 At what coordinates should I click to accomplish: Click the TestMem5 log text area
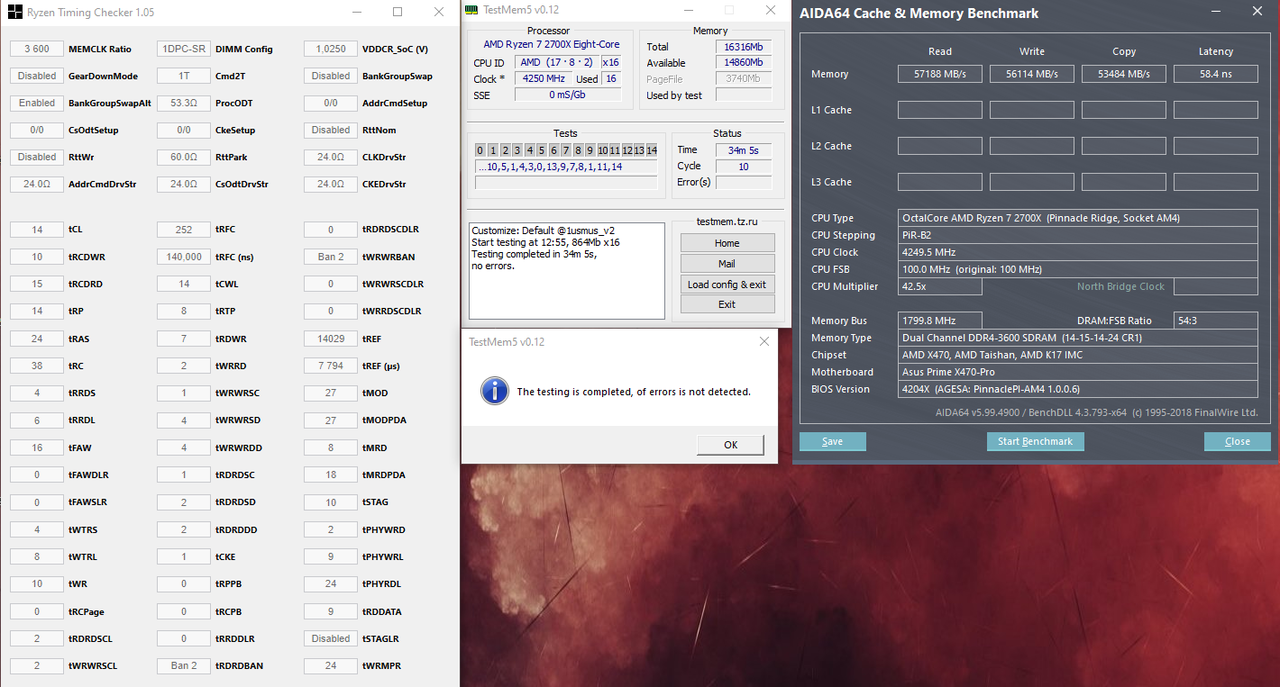(566, 271)
